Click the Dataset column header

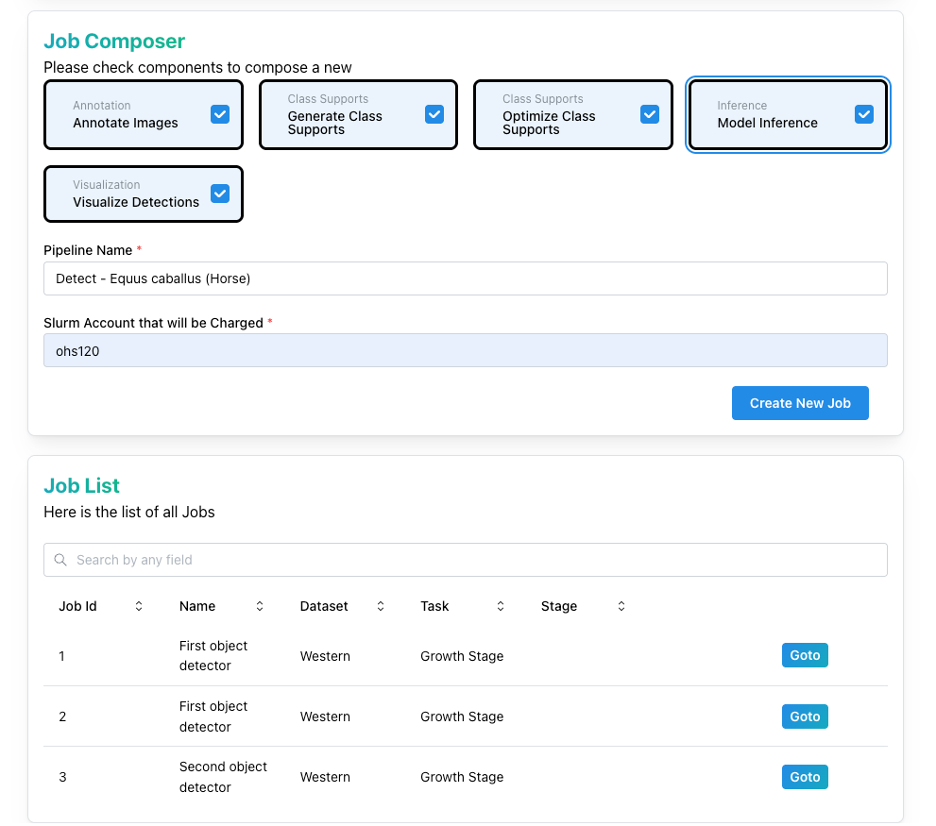click(324, 606)
